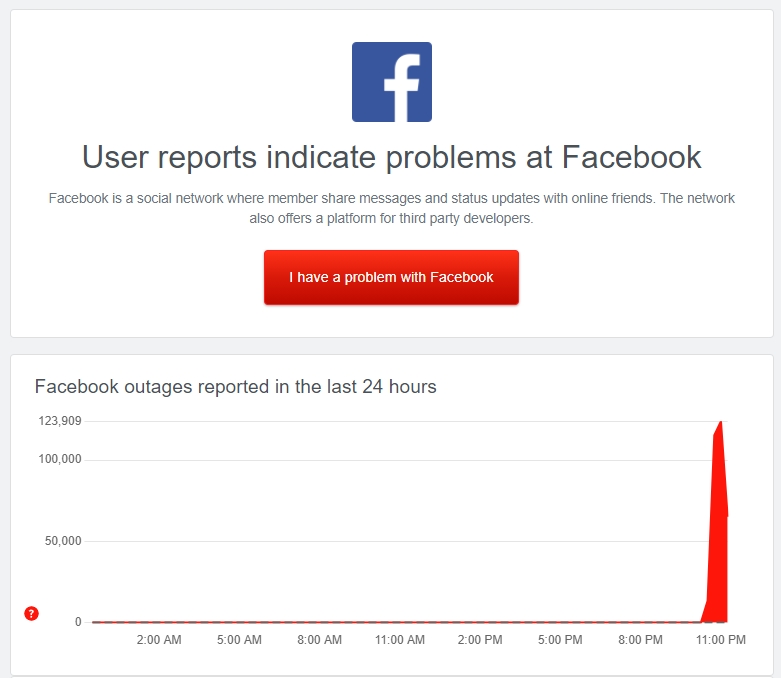Click the Facebook logo icon
Image resolution: width=781 pixels, height=678 pixels.
tap(391, 82)
